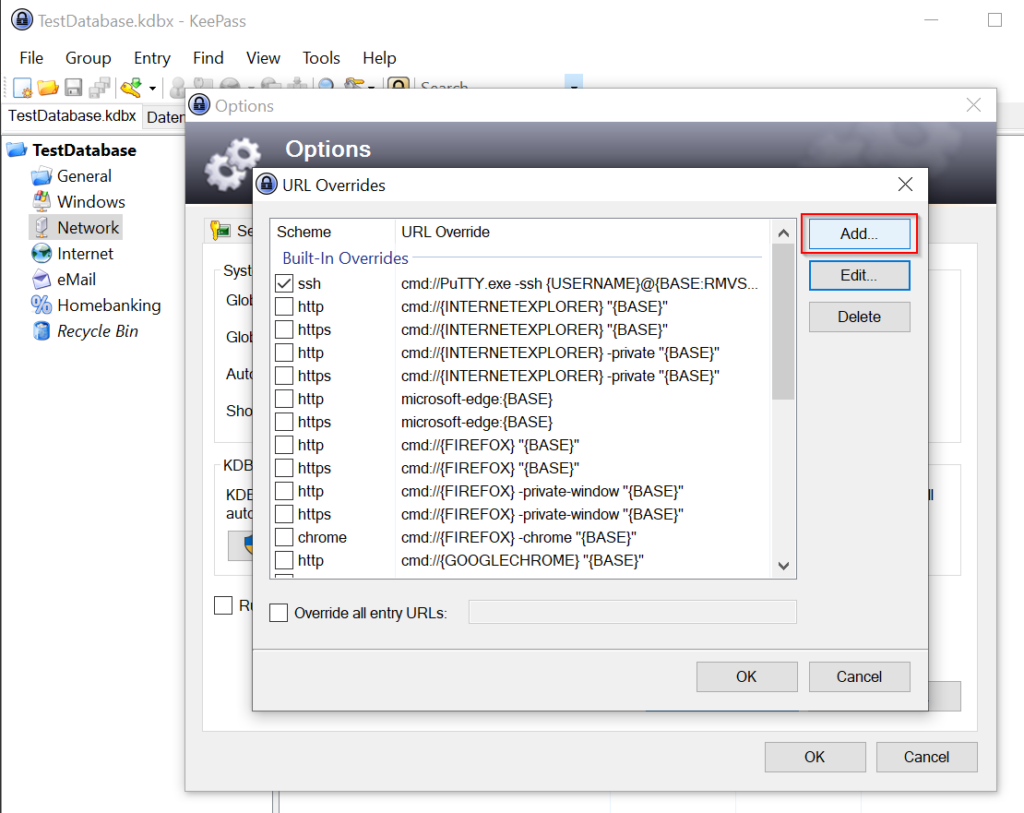Click the KeePass lock icon in title bar

click(x=22, y=20)
